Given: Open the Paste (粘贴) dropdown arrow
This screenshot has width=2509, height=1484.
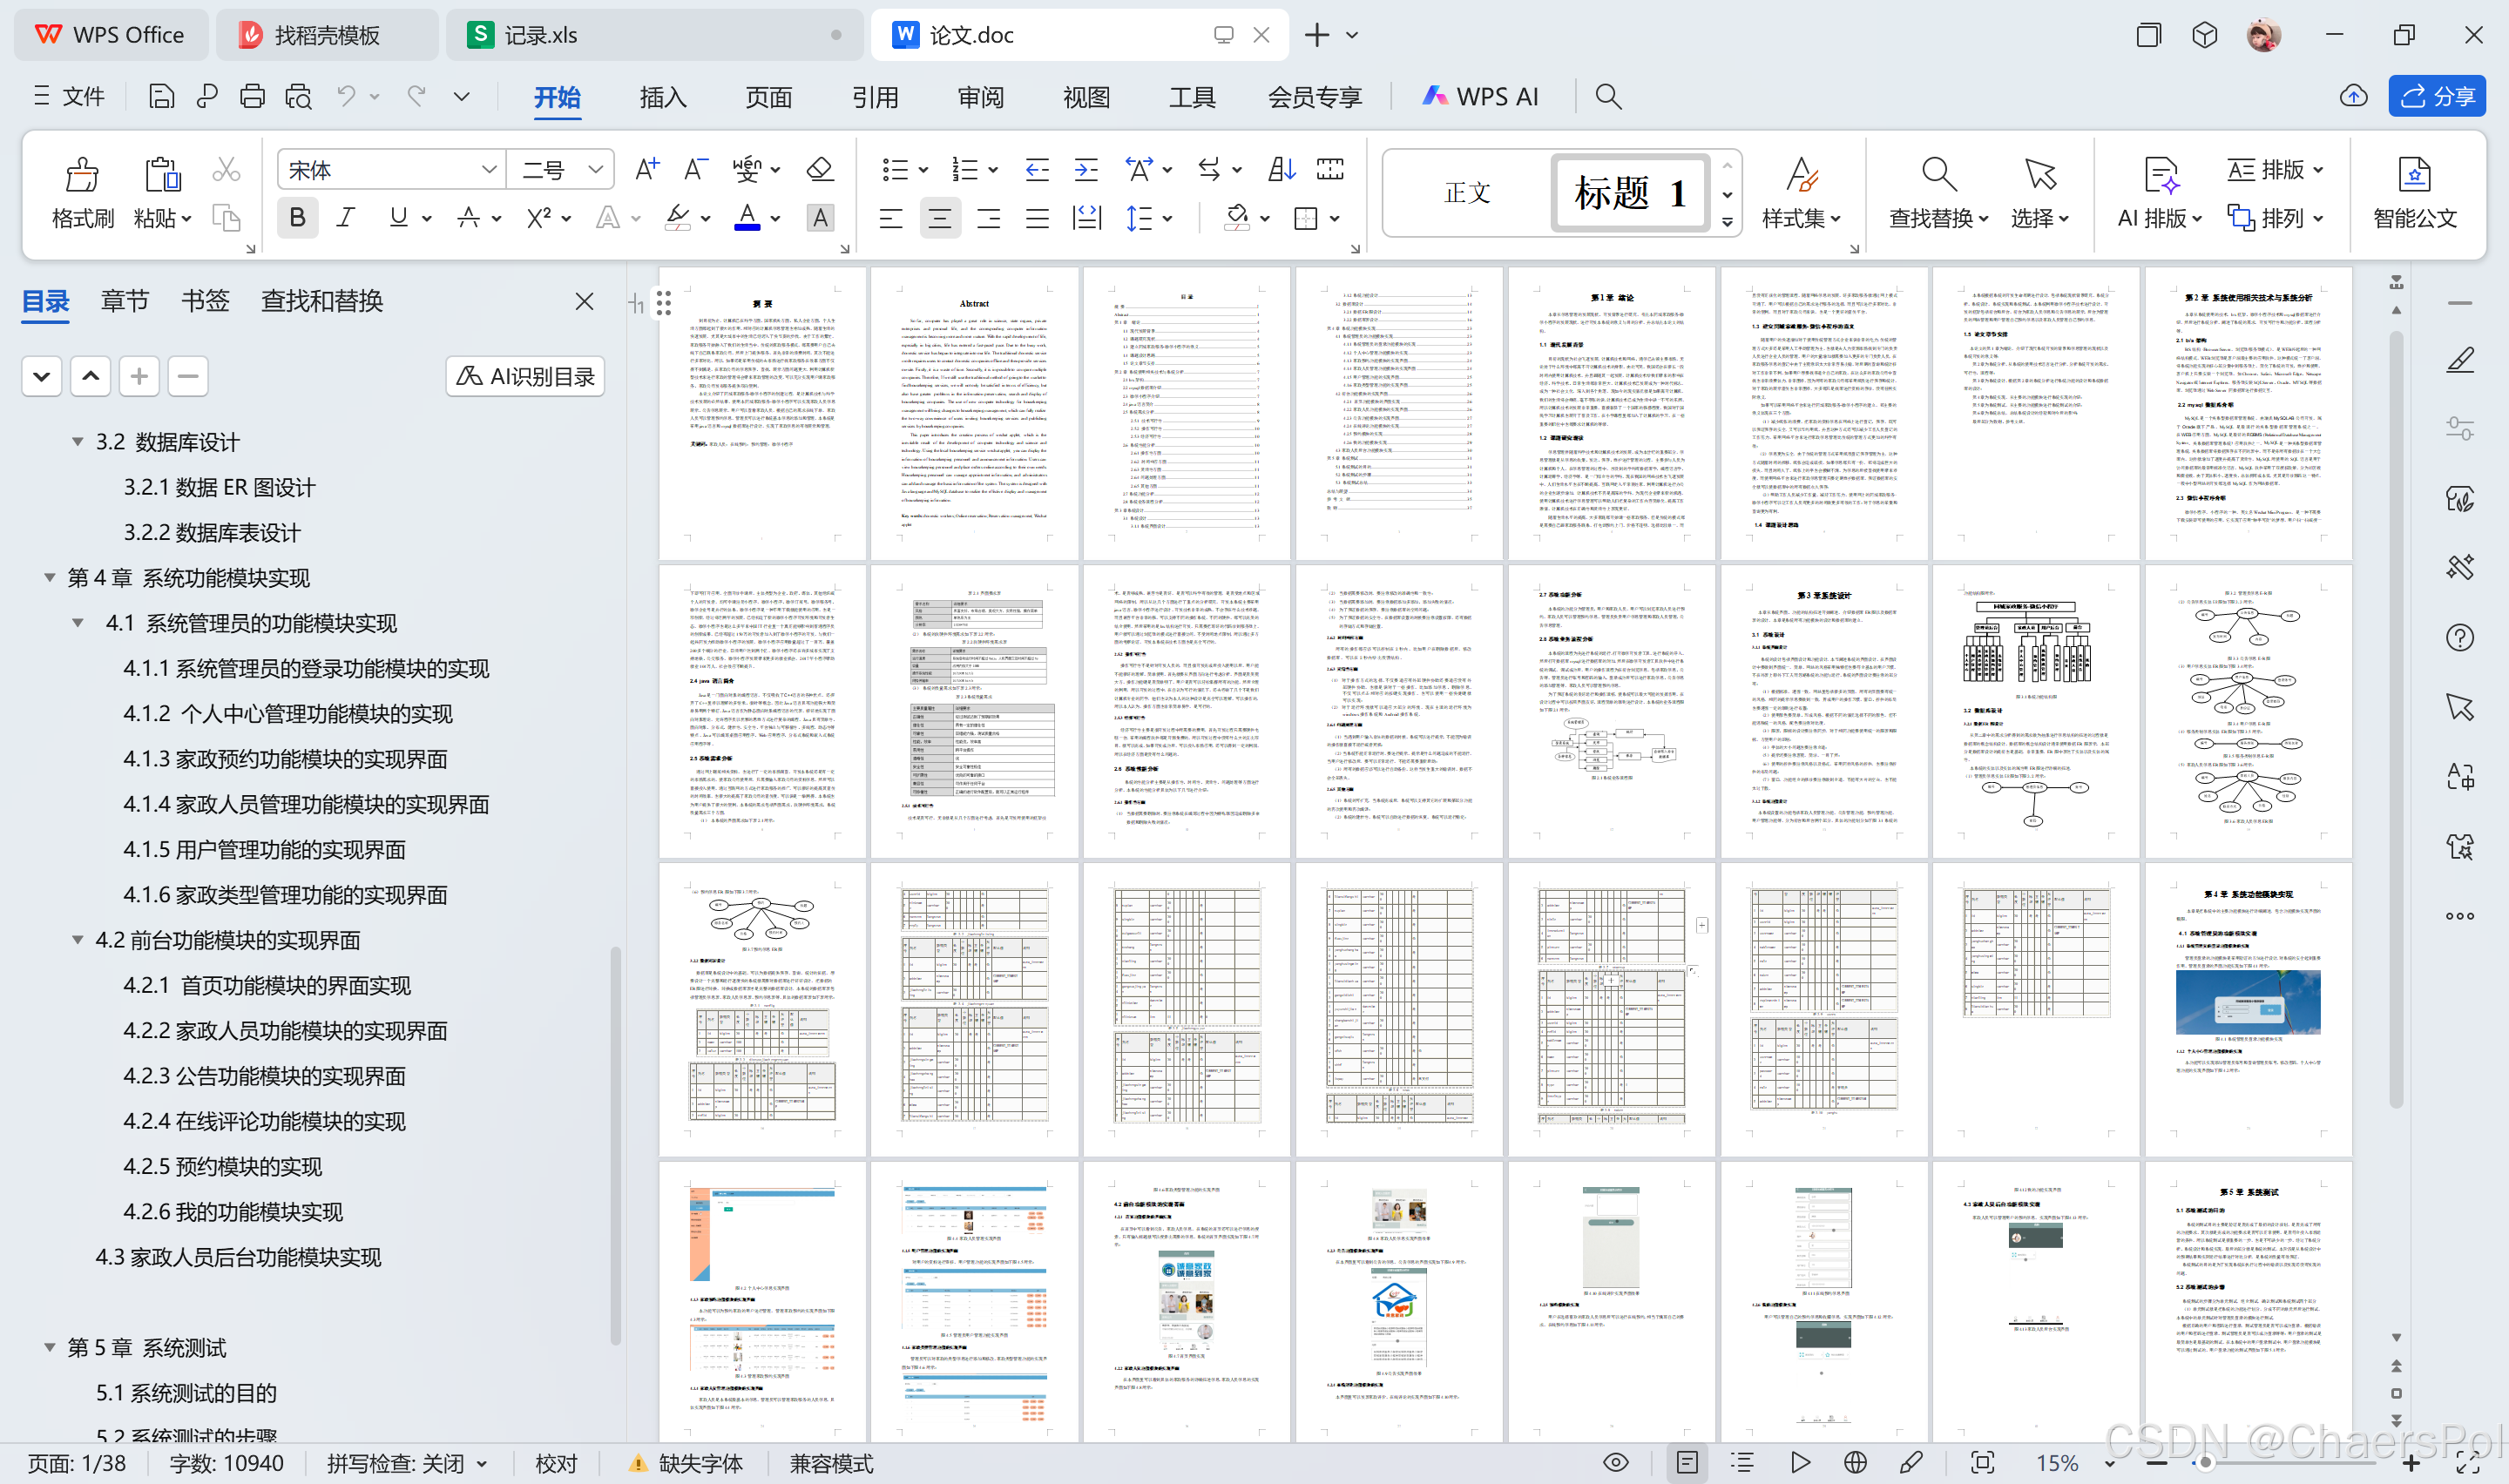Looking at the screenshot, I should coord(187,218).
